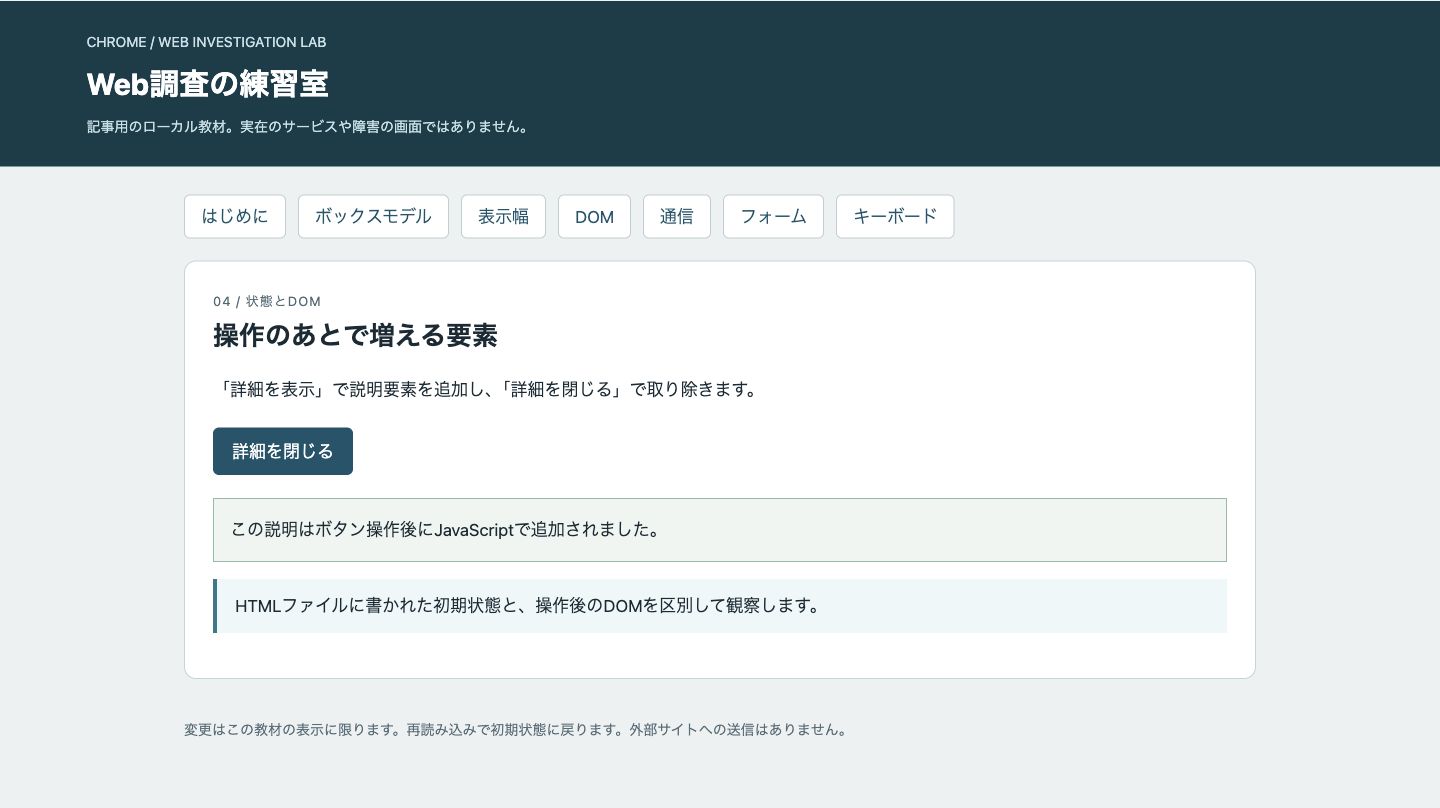
Task: Switch to the ボックスモデル tab
Action: click(x=373, y=216)
